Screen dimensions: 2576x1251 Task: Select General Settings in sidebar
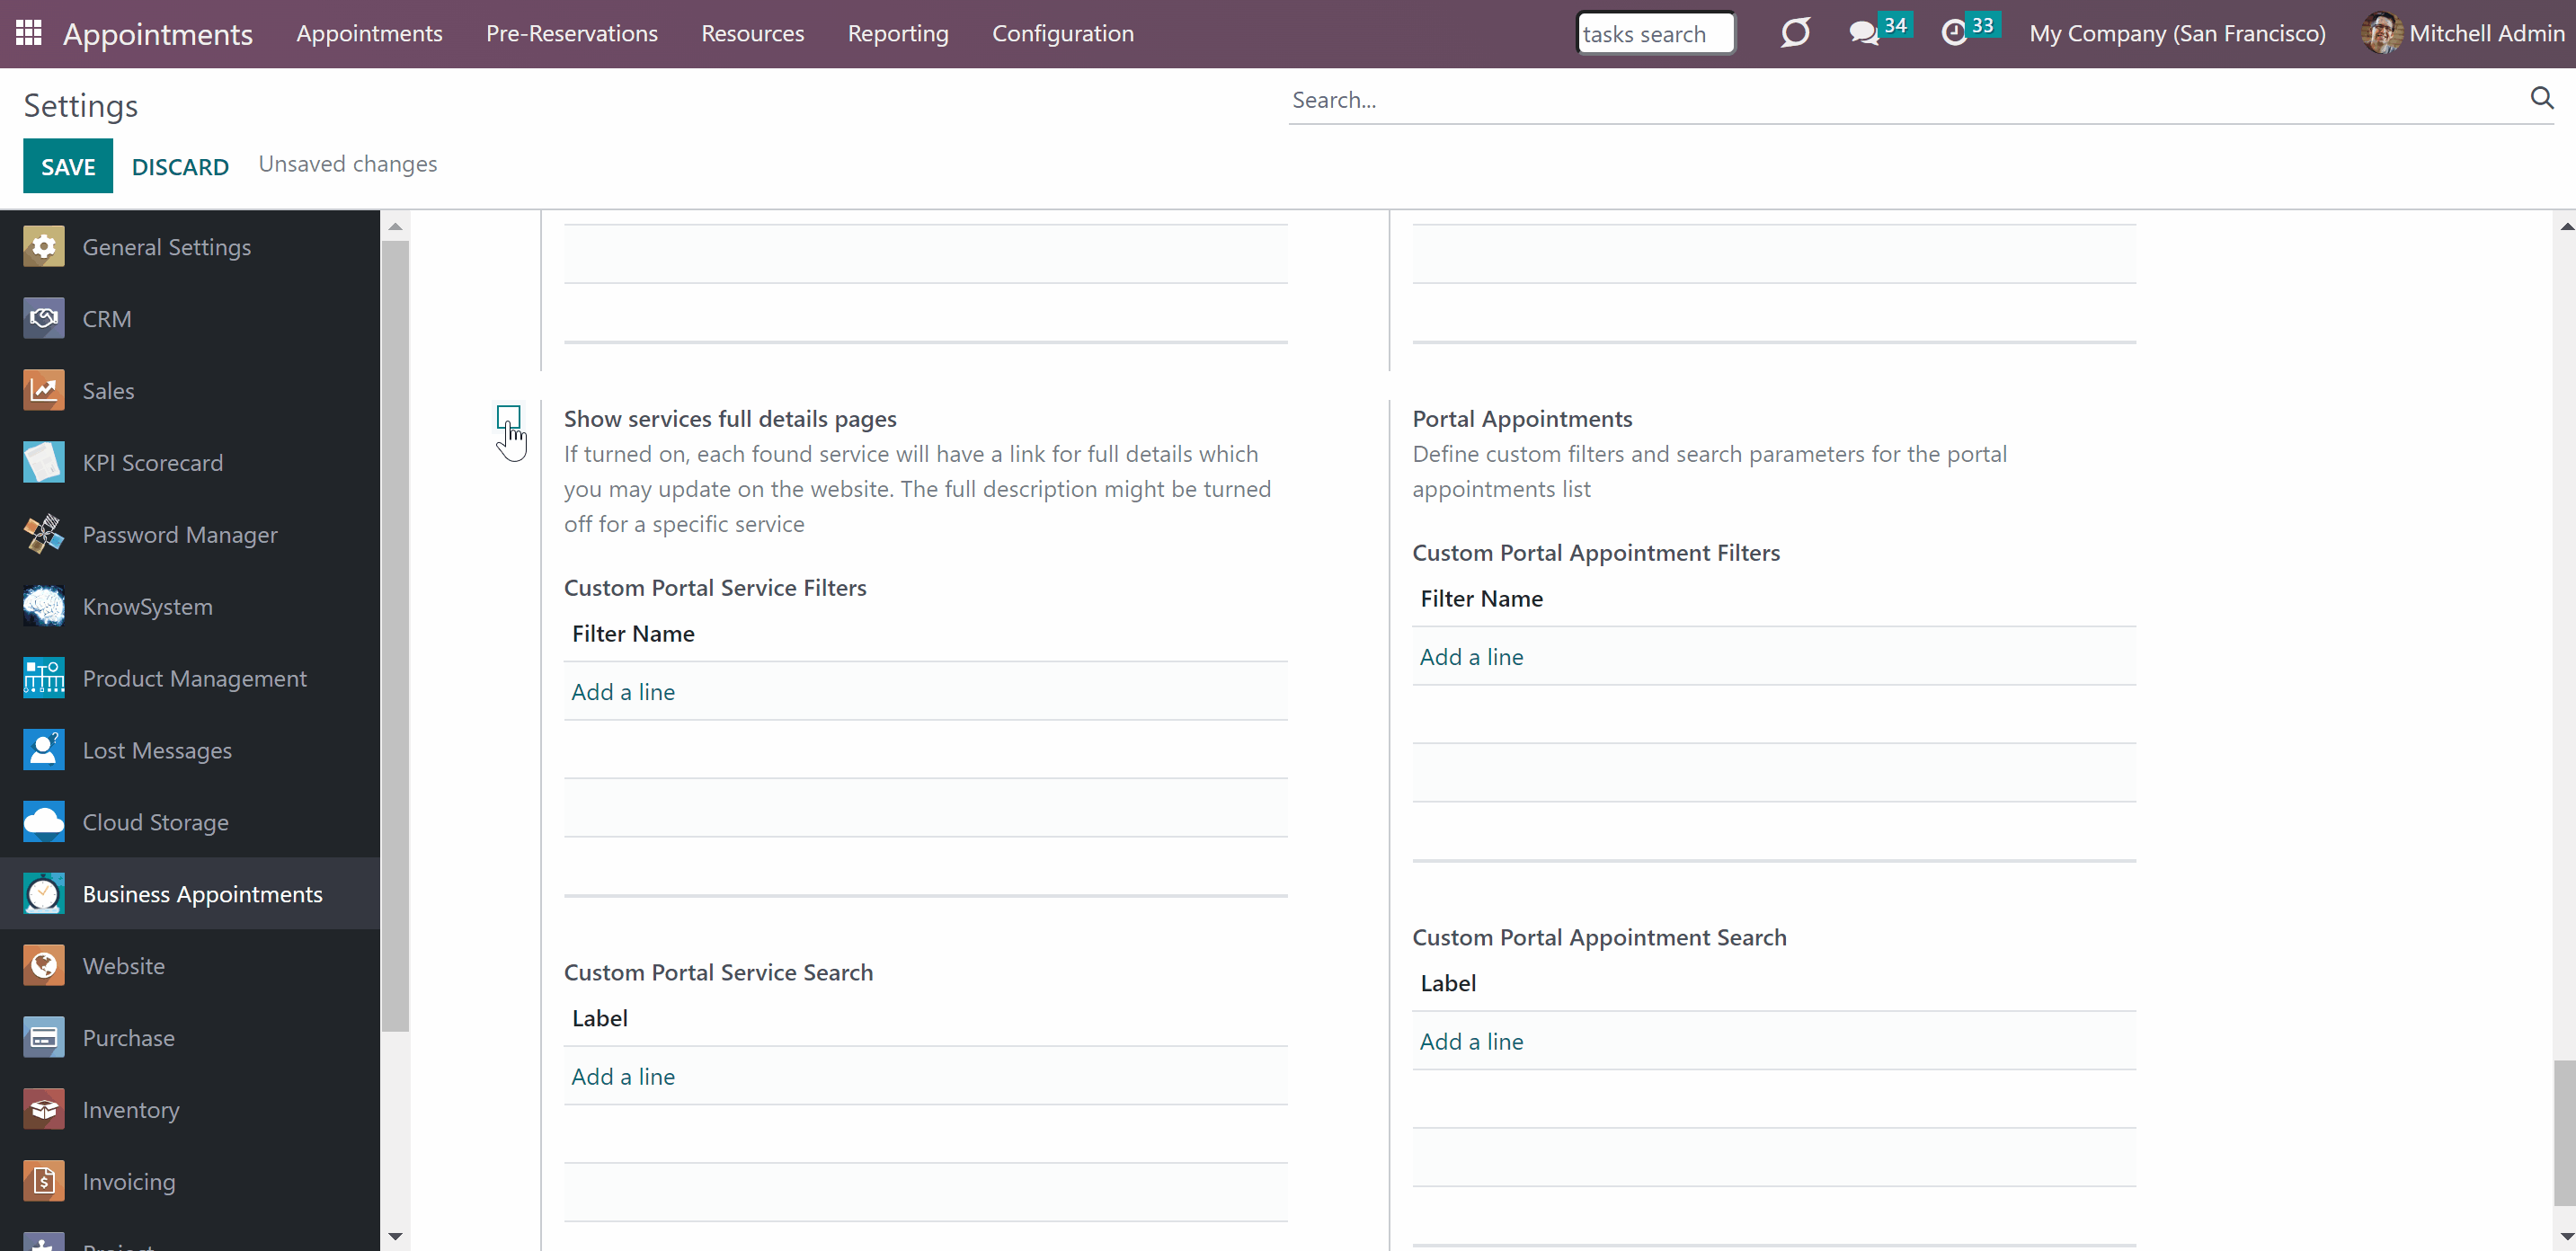[190, 247]
